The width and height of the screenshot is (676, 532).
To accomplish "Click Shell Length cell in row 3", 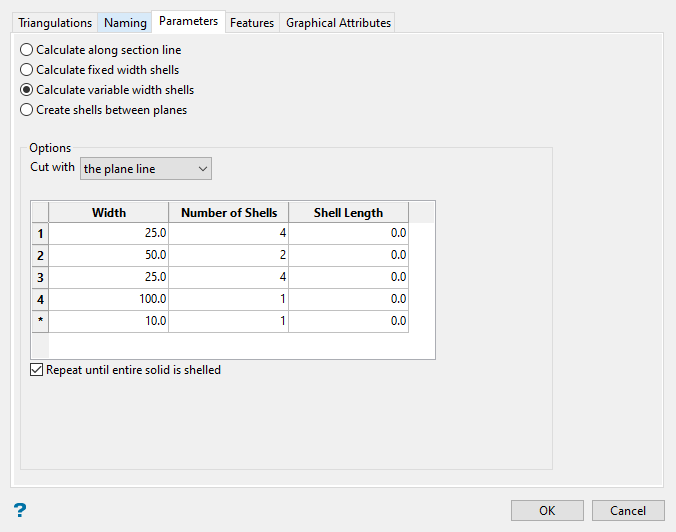I will pyautogui.click(x=348, y=277).
